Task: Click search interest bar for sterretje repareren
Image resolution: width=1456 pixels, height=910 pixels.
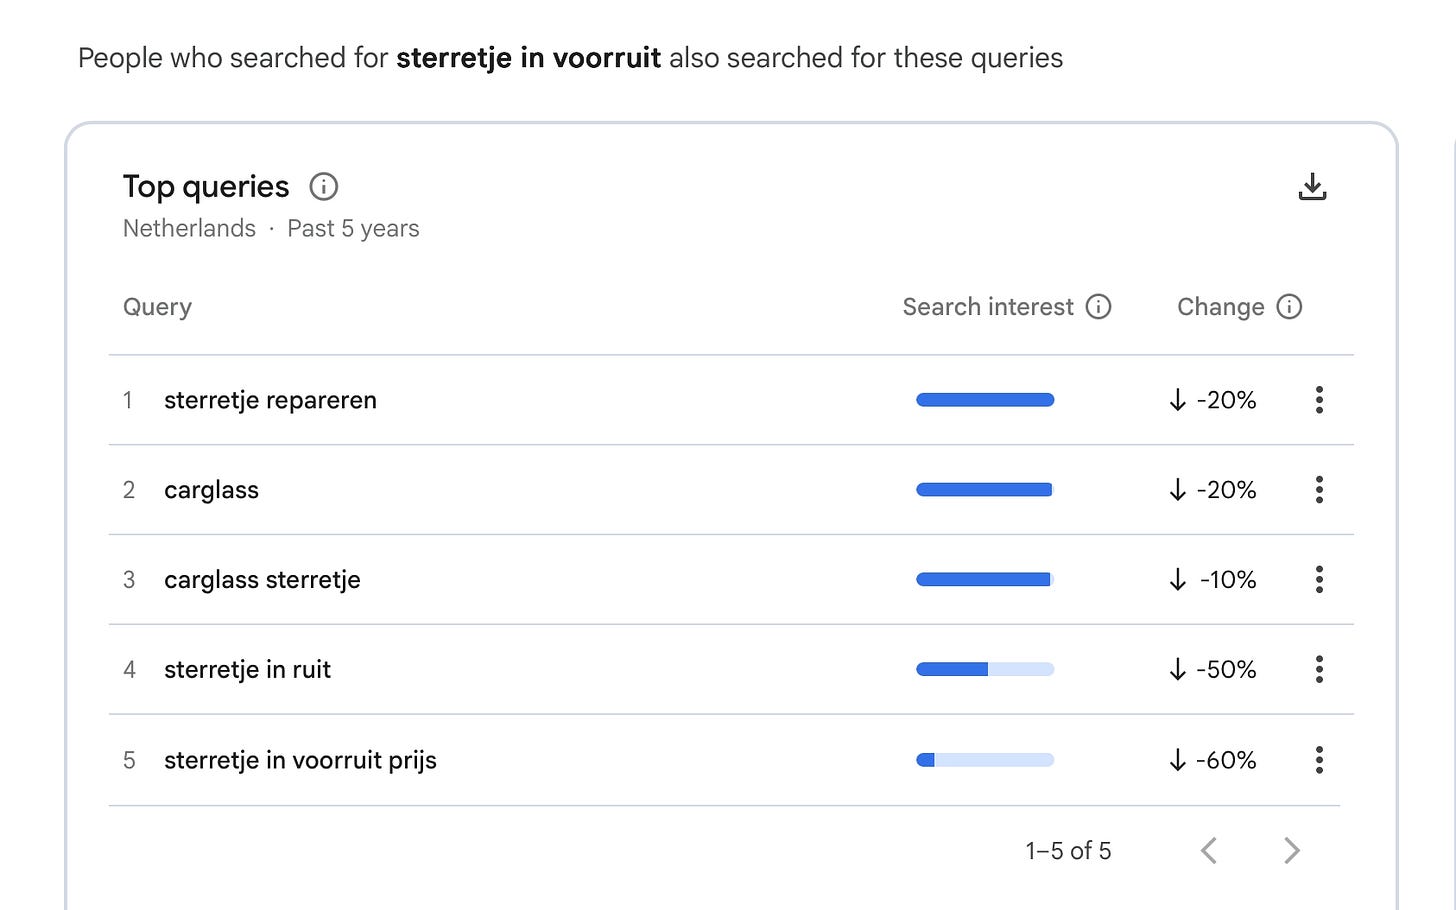Action: pos(985,400)
